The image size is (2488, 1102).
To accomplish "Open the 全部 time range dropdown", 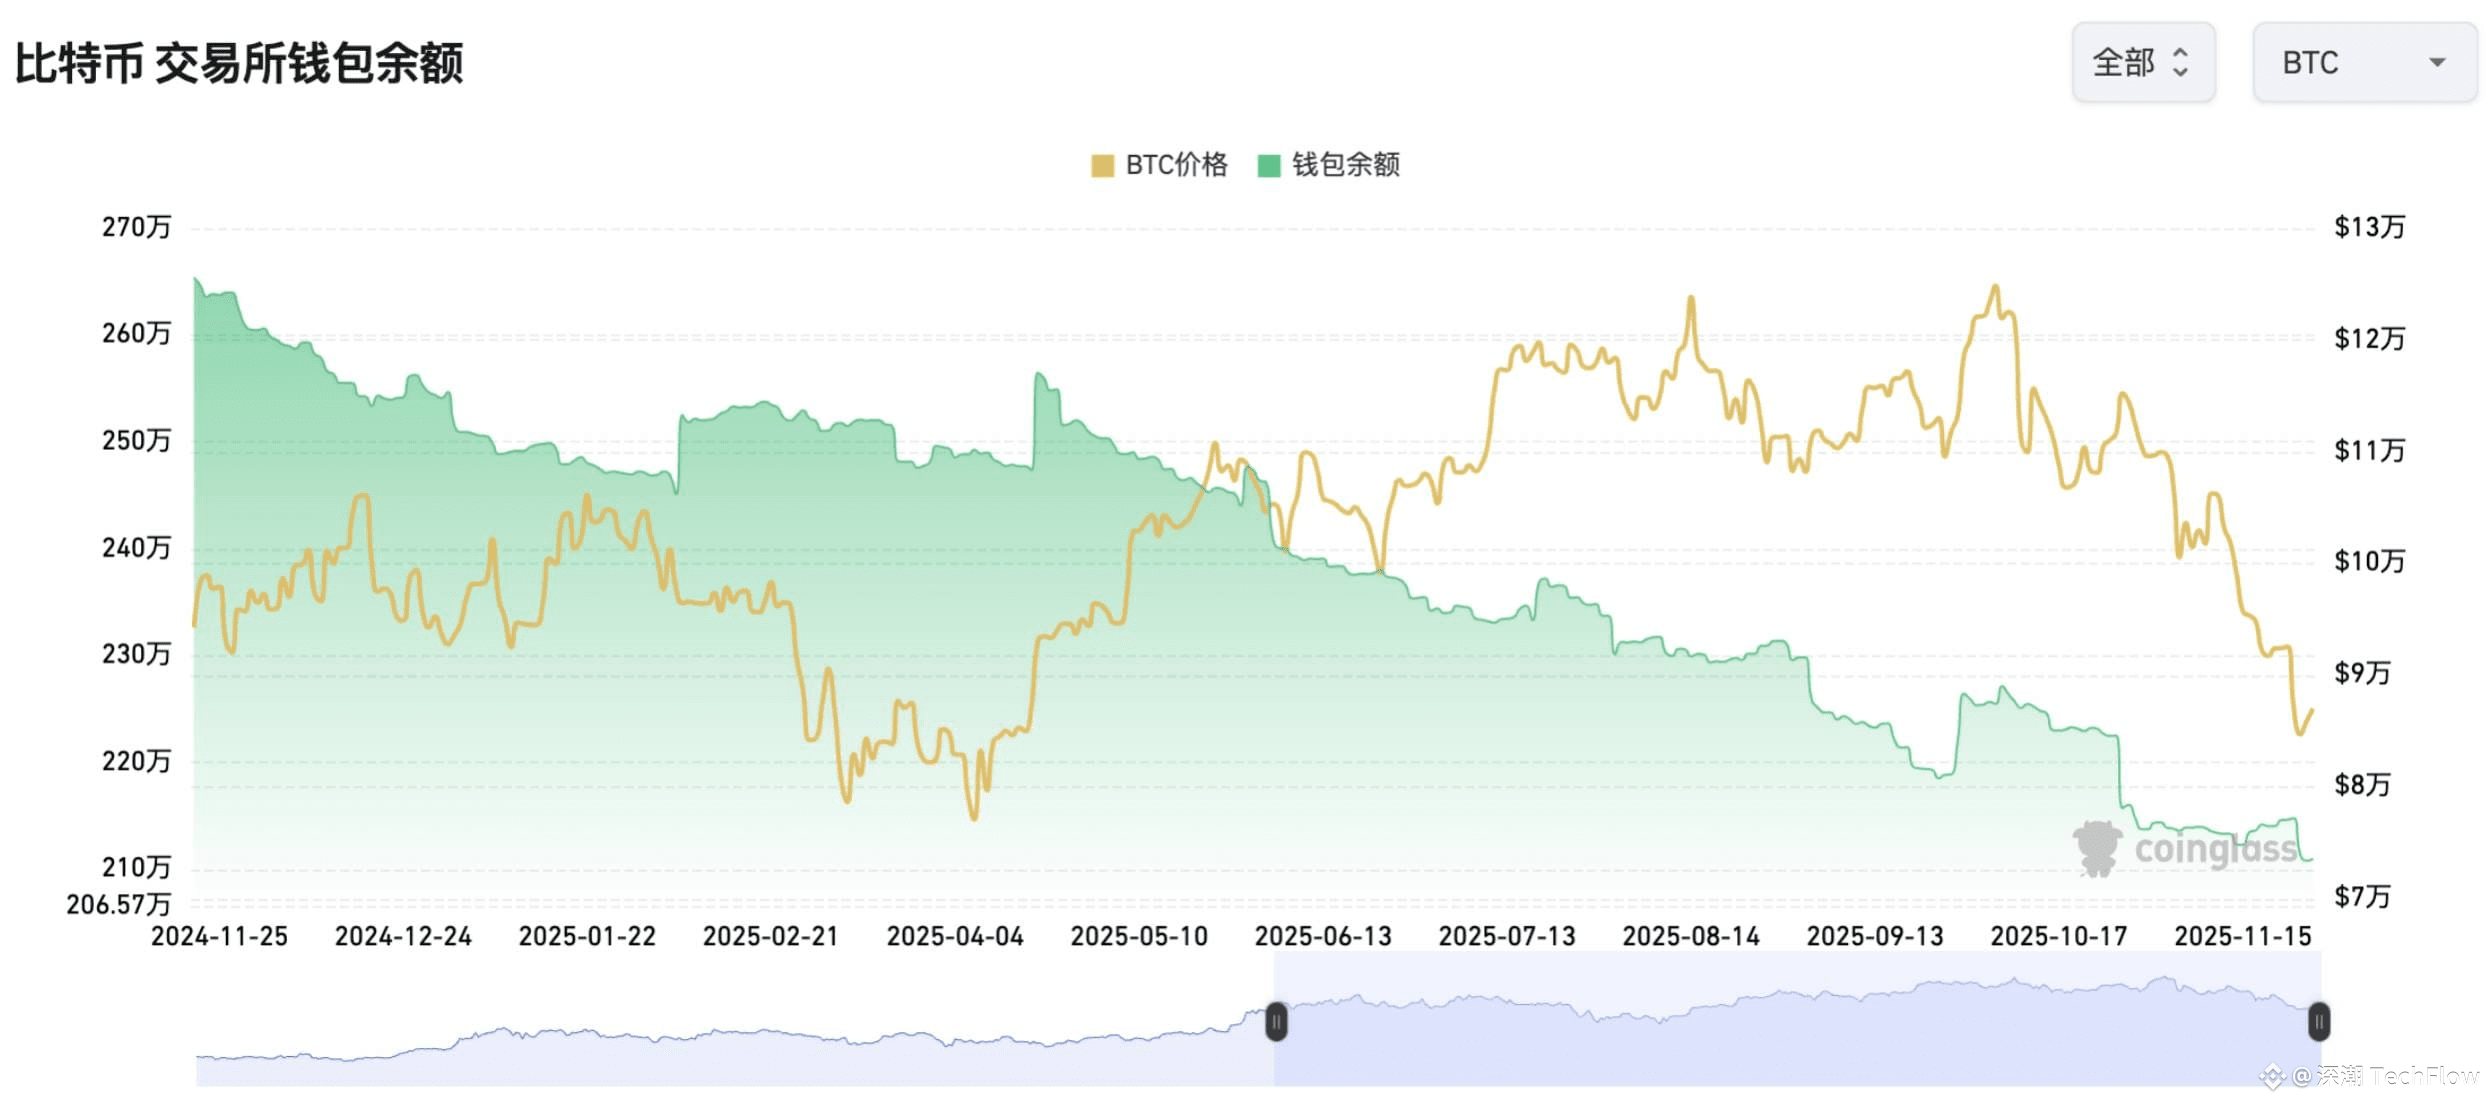I will [2143, 63].
